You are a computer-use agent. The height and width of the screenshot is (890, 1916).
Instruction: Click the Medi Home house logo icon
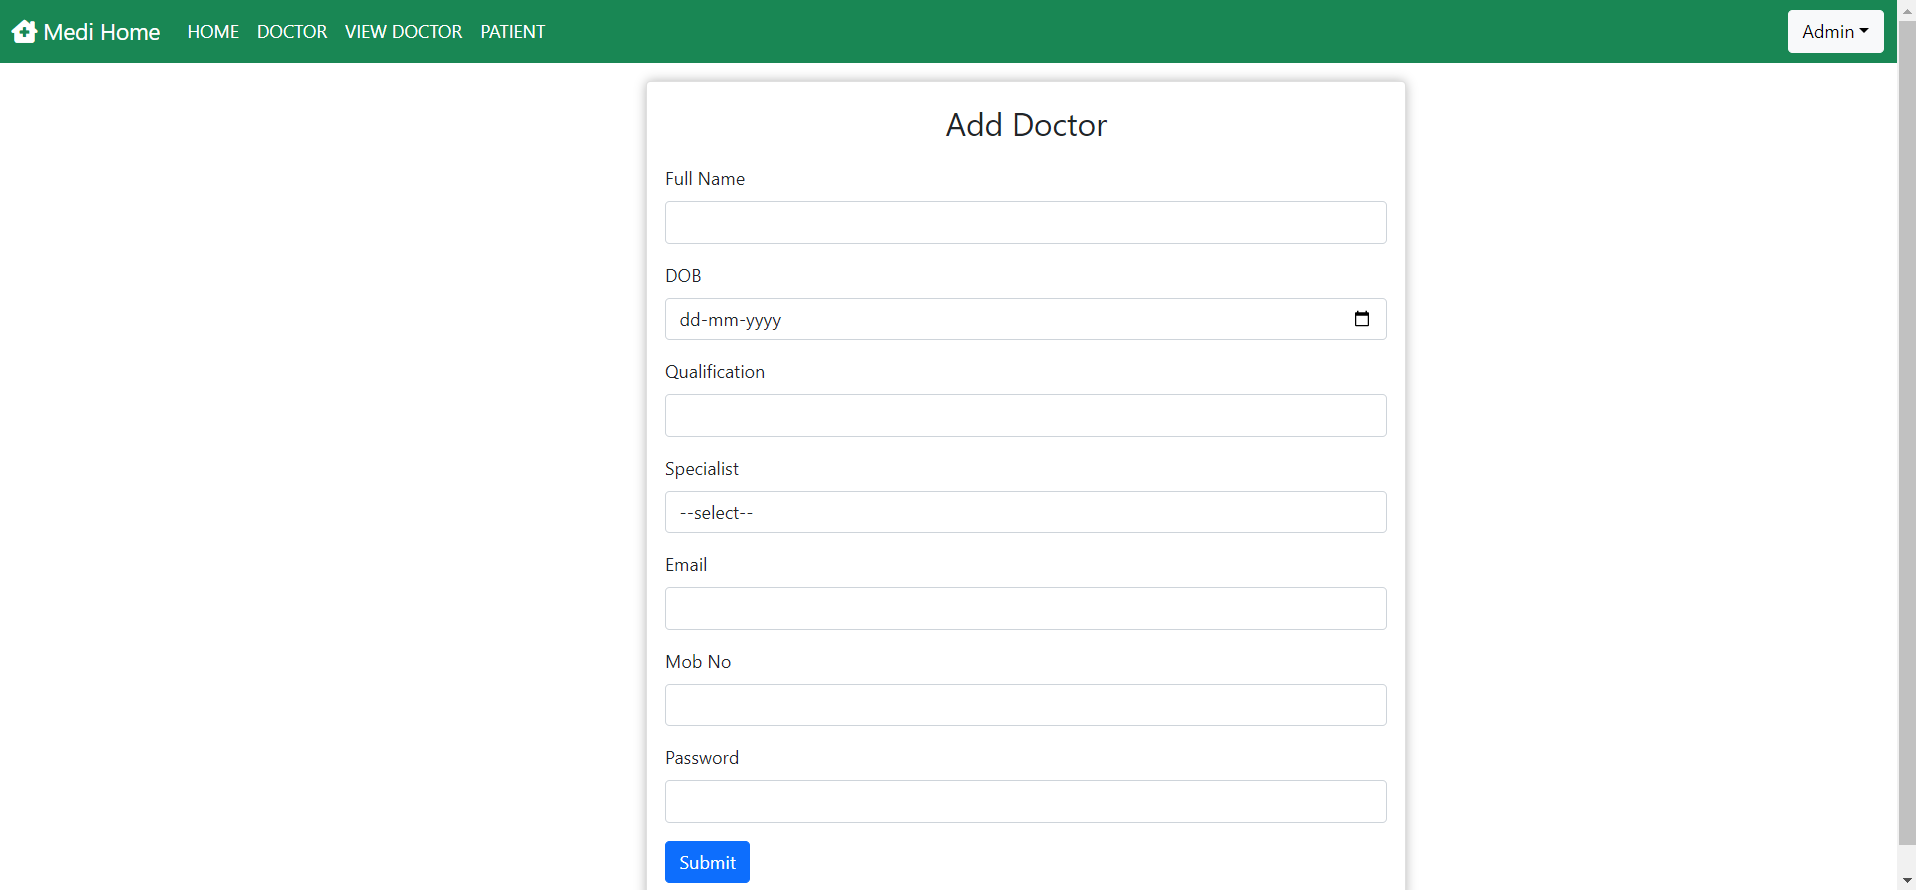24,32
